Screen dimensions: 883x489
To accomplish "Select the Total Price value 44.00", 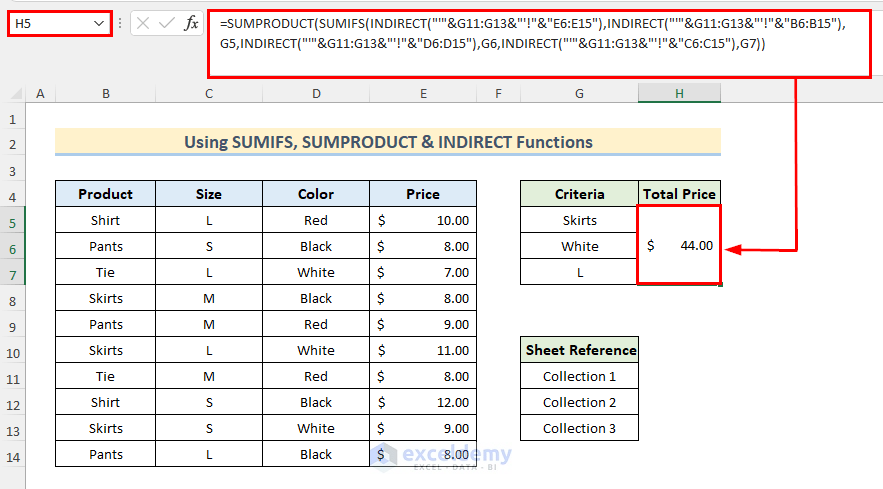I will (x=679, y=245).
